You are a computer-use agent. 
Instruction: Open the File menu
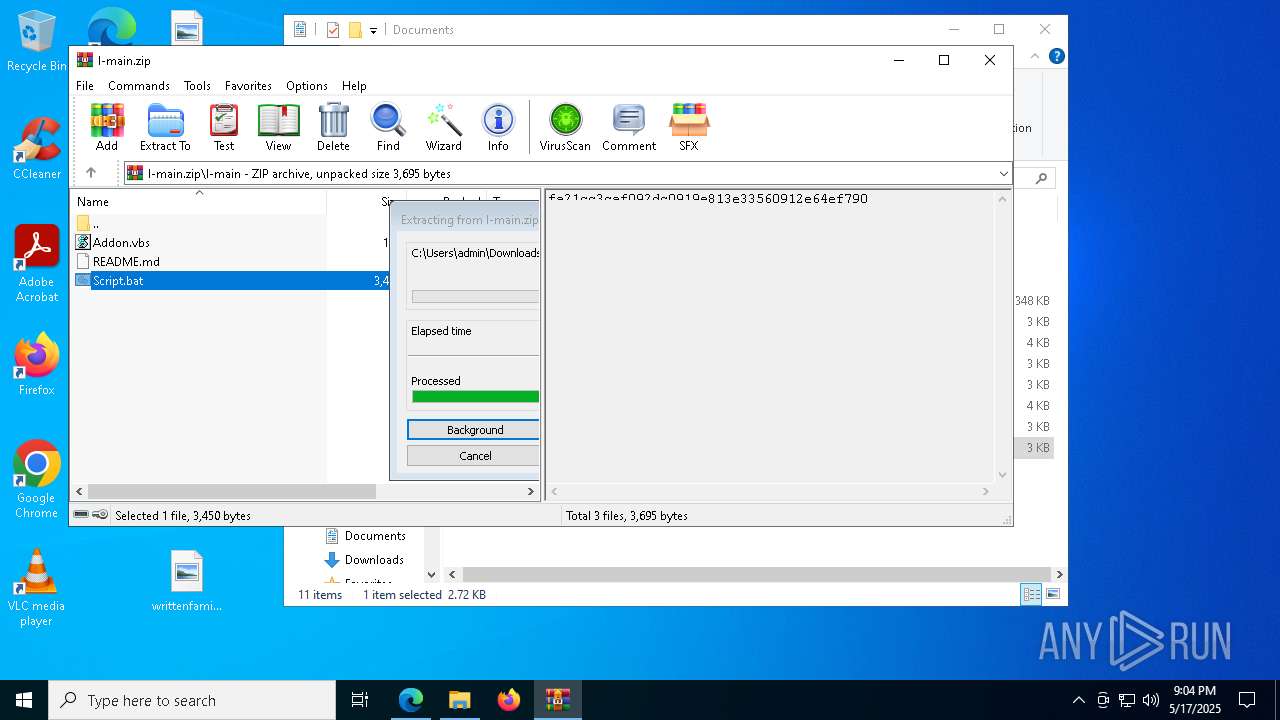[85, 86]
